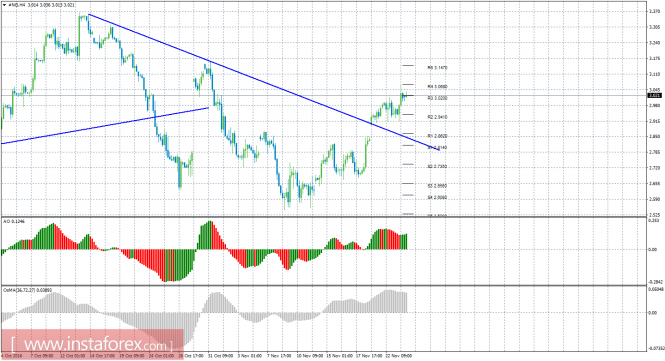This screenshot has height=361, width=665.
Task: Open the chart dropdown arrow beside #NG,H4
Action: tap(4, 6)
